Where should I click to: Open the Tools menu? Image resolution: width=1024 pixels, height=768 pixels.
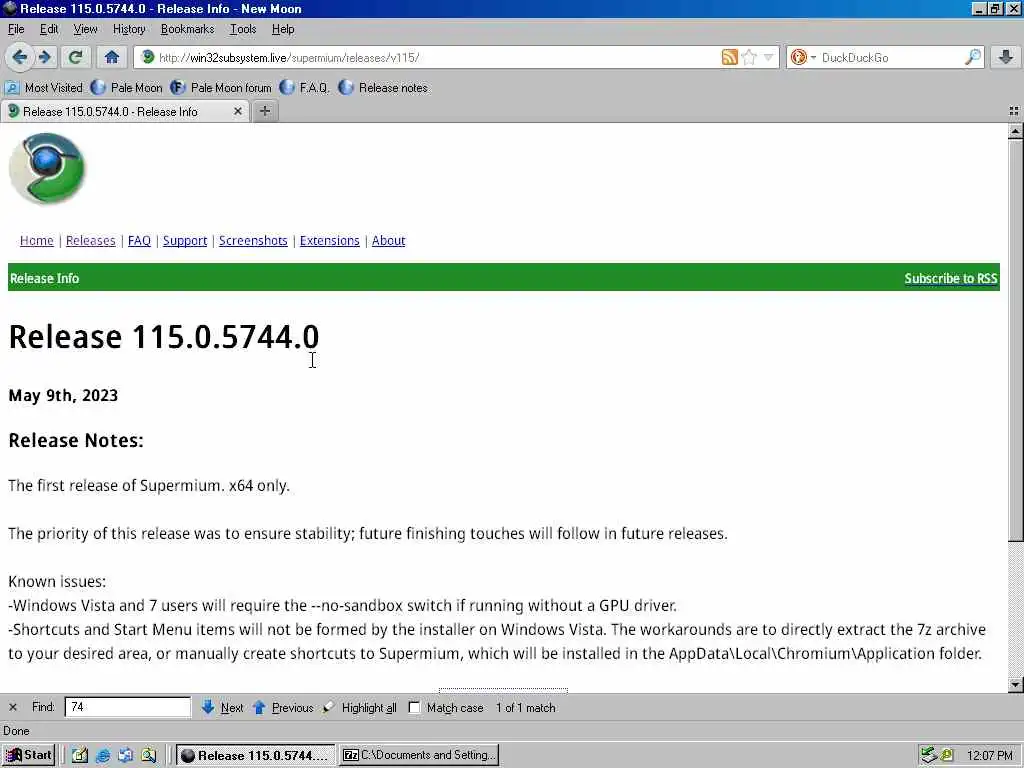pos(243,29)
